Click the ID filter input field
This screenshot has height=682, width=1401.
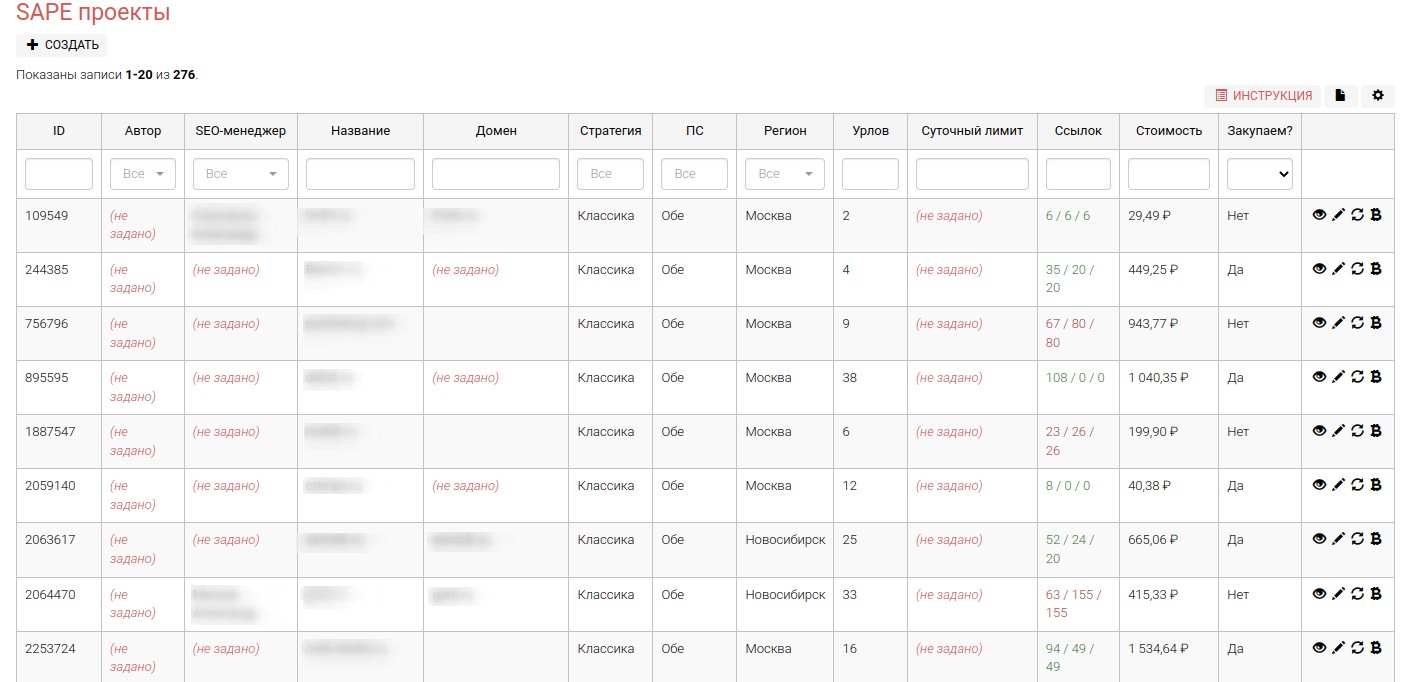[59, 174]
